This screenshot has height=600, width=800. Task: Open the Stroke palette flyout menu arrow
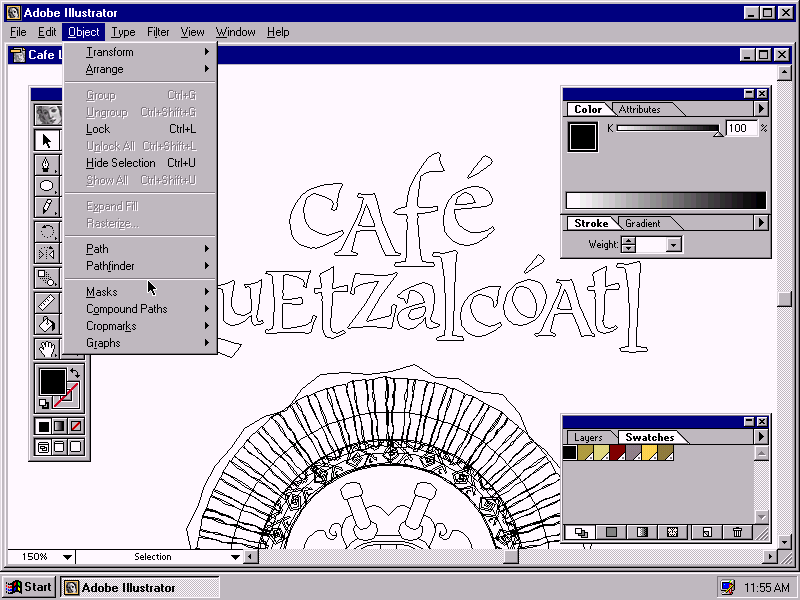[761, 223]
